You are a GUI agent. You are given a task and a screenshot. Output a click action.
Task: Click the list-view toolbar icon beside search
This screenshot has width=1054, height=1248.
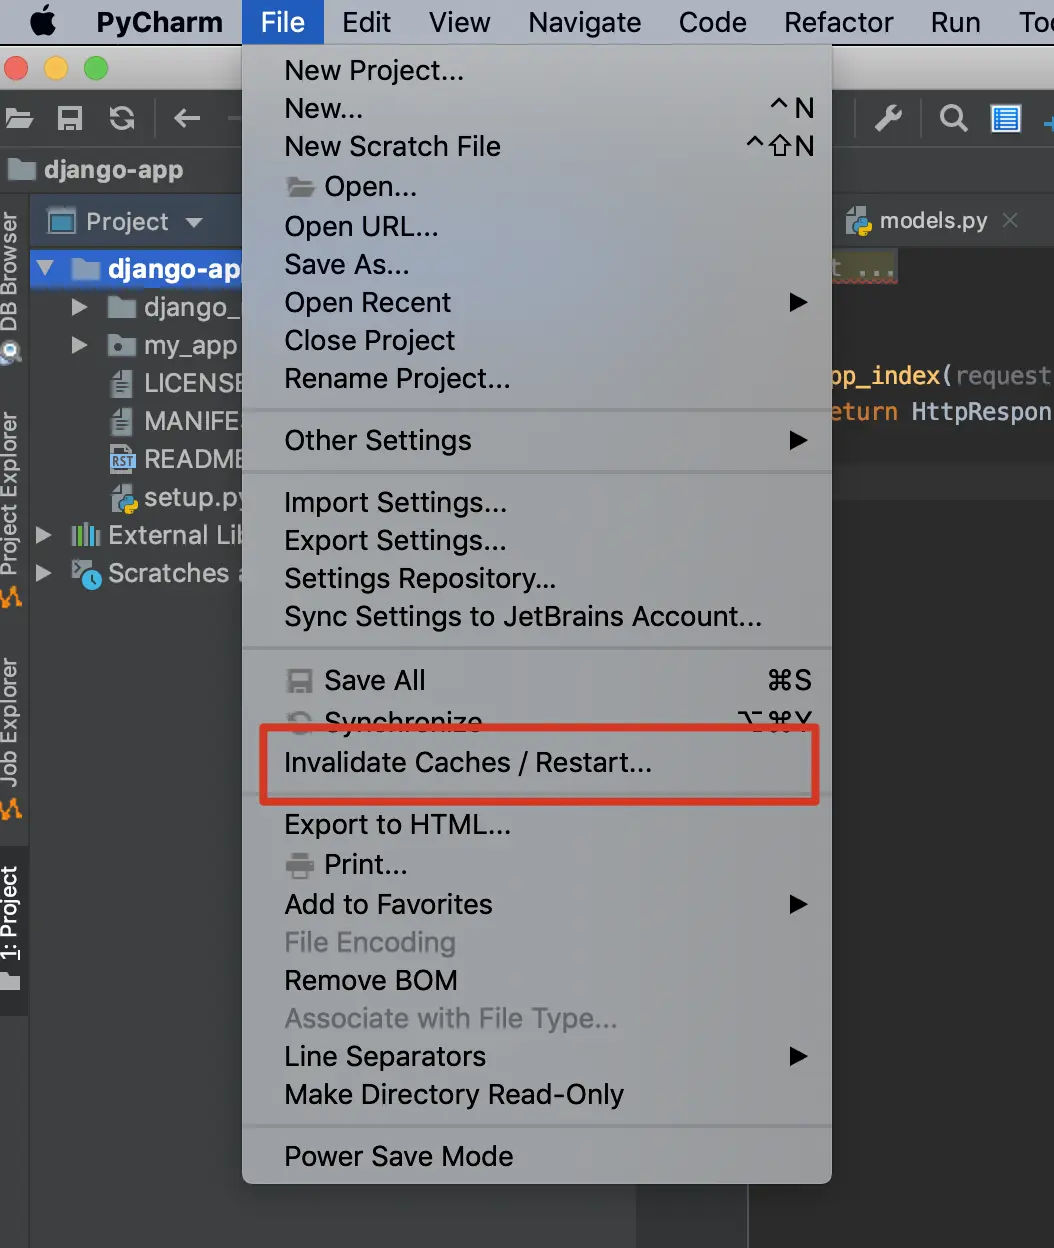1005,119
